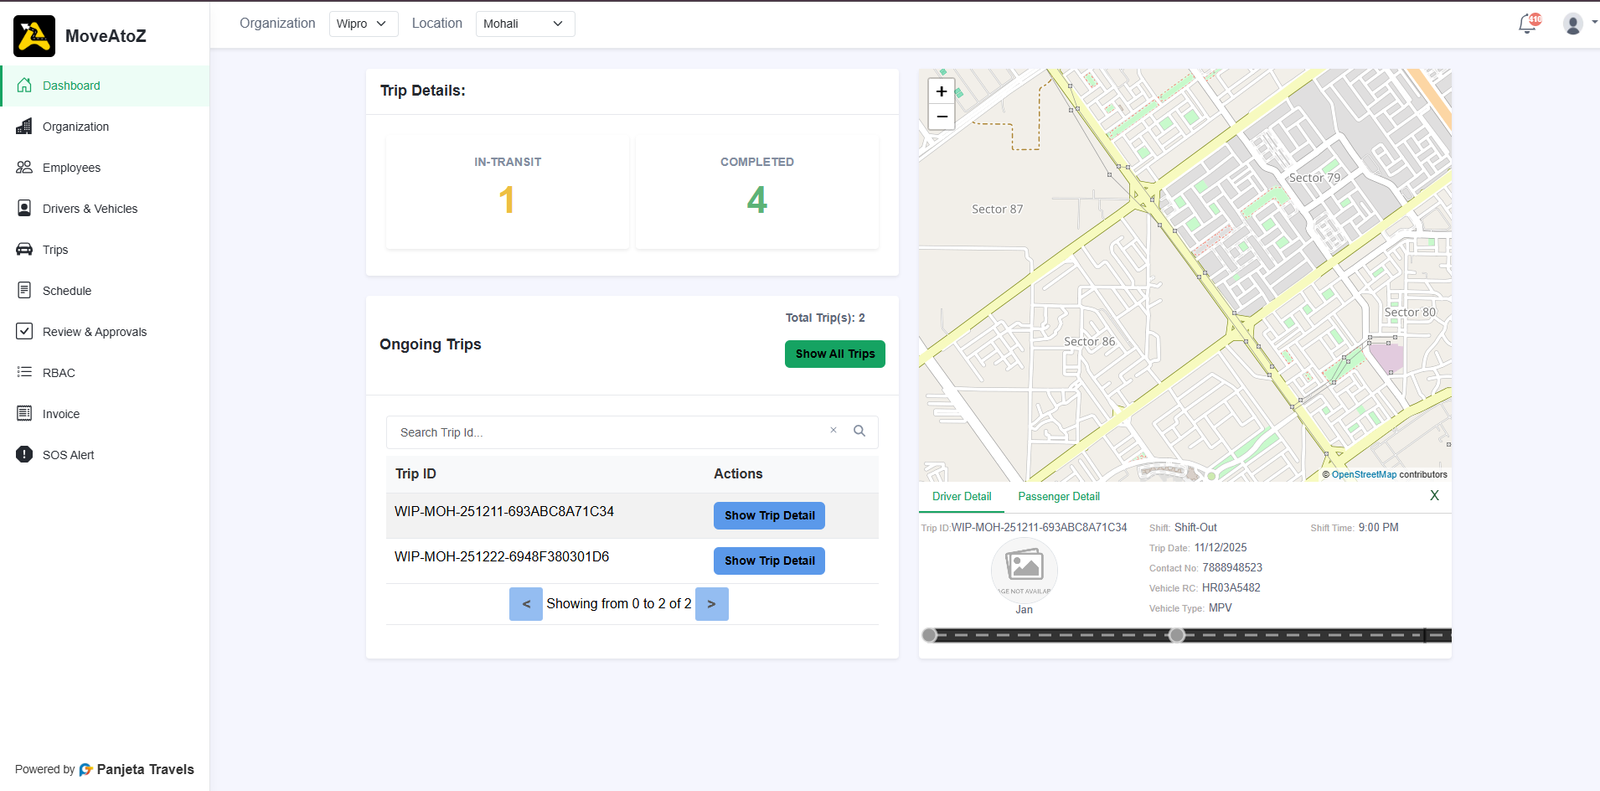Screen dimensions: 1600x791
Task: Expand the Organization dropdown showing Wipro
Action: point(362,24)
